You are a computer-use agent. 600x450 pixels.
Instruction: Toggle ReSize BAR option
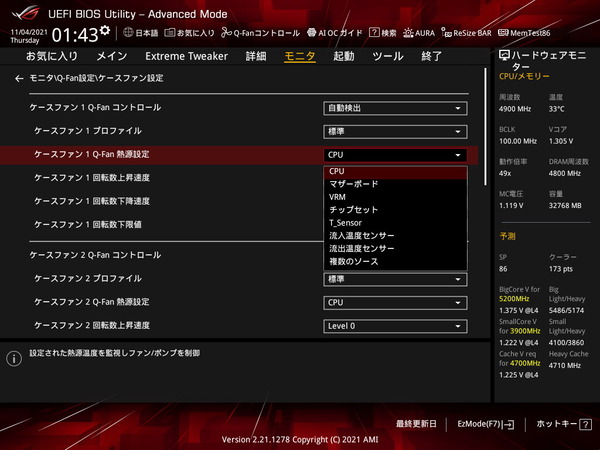click(x=469, y=33)
